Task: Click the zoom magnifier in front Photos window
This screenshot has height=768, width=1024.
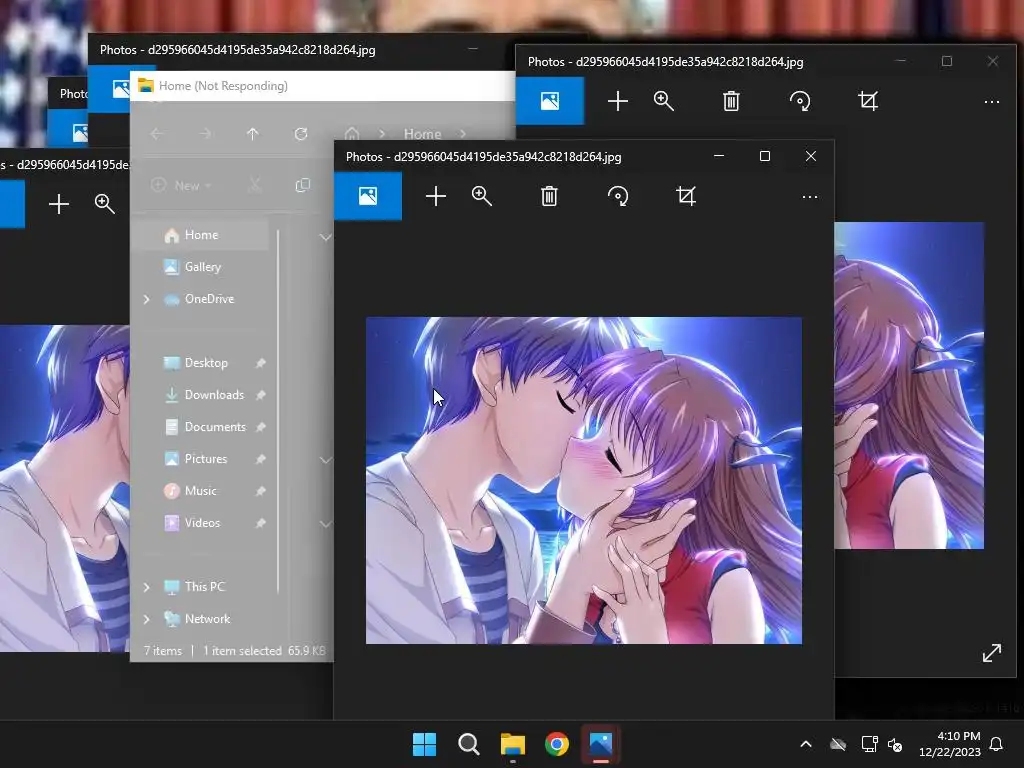Action: [x=482, y=196]
